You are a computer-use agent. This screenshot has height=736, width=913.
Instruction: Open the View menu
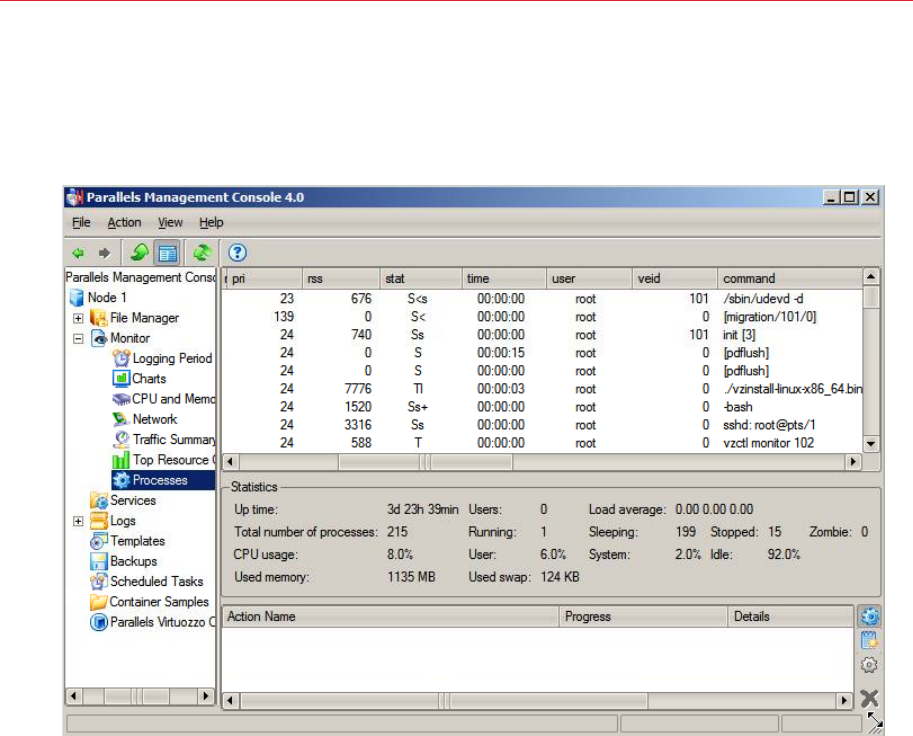(x=170, y=223)
